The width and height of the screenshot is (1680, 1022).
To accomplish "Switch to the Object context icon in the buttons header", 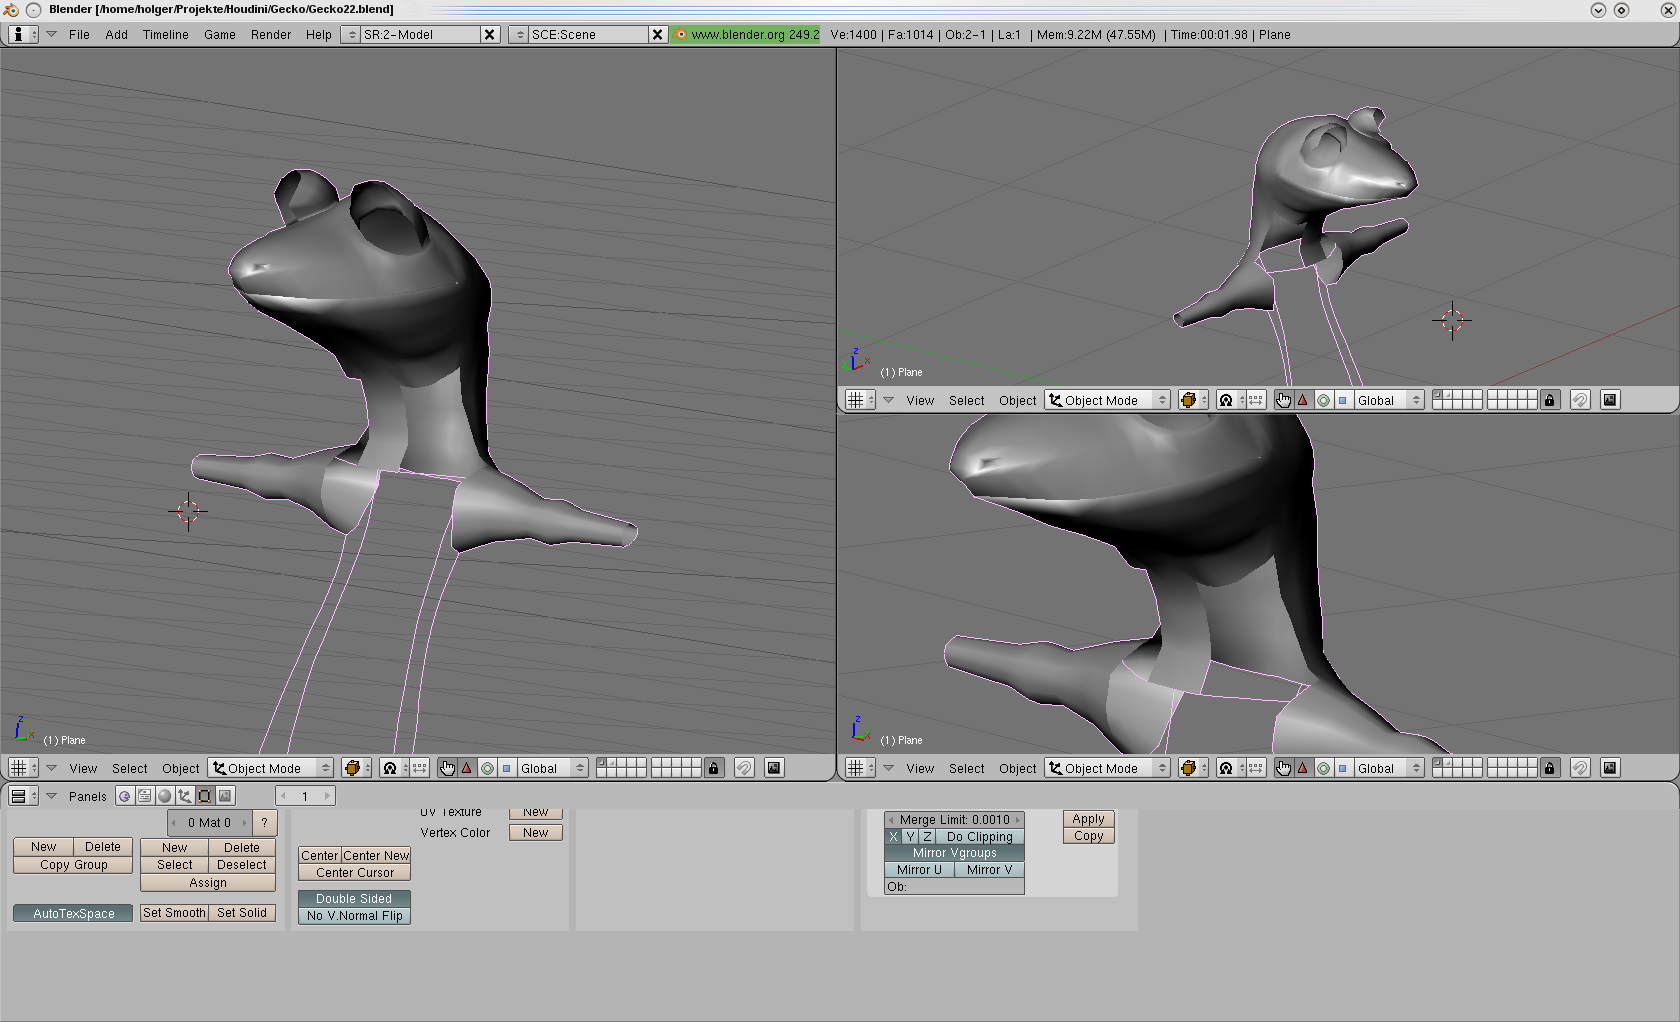I will point(185,796).
